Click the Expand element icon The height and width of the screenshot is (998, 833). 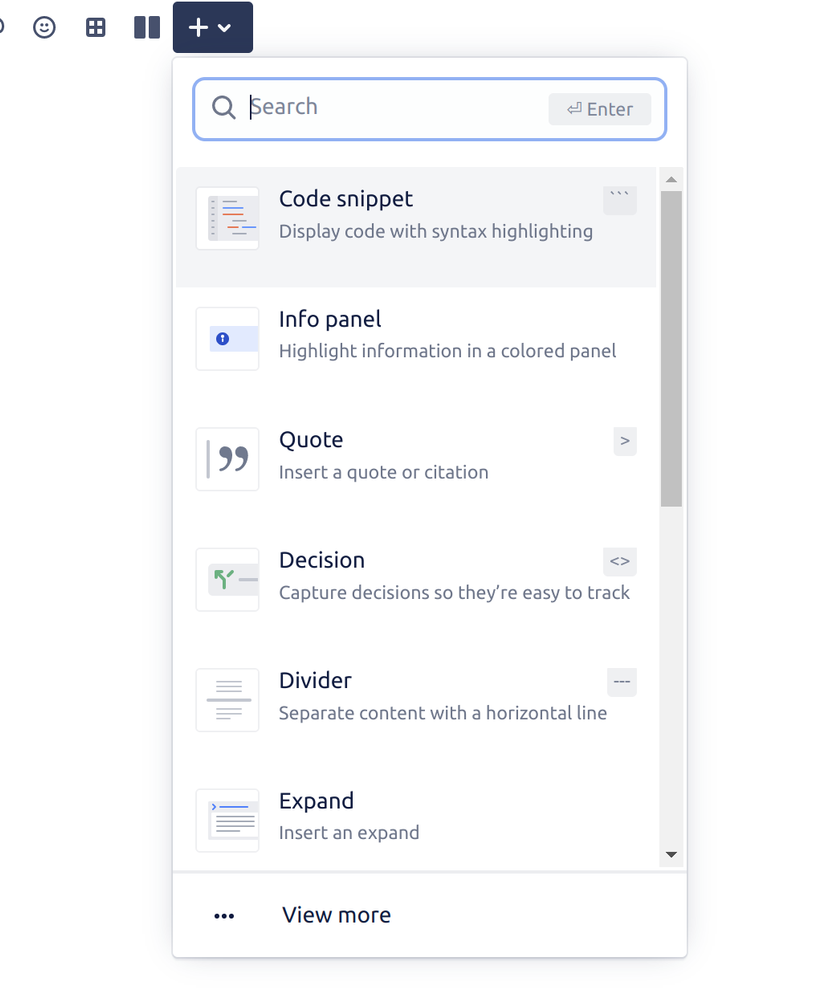click(227, 819)
